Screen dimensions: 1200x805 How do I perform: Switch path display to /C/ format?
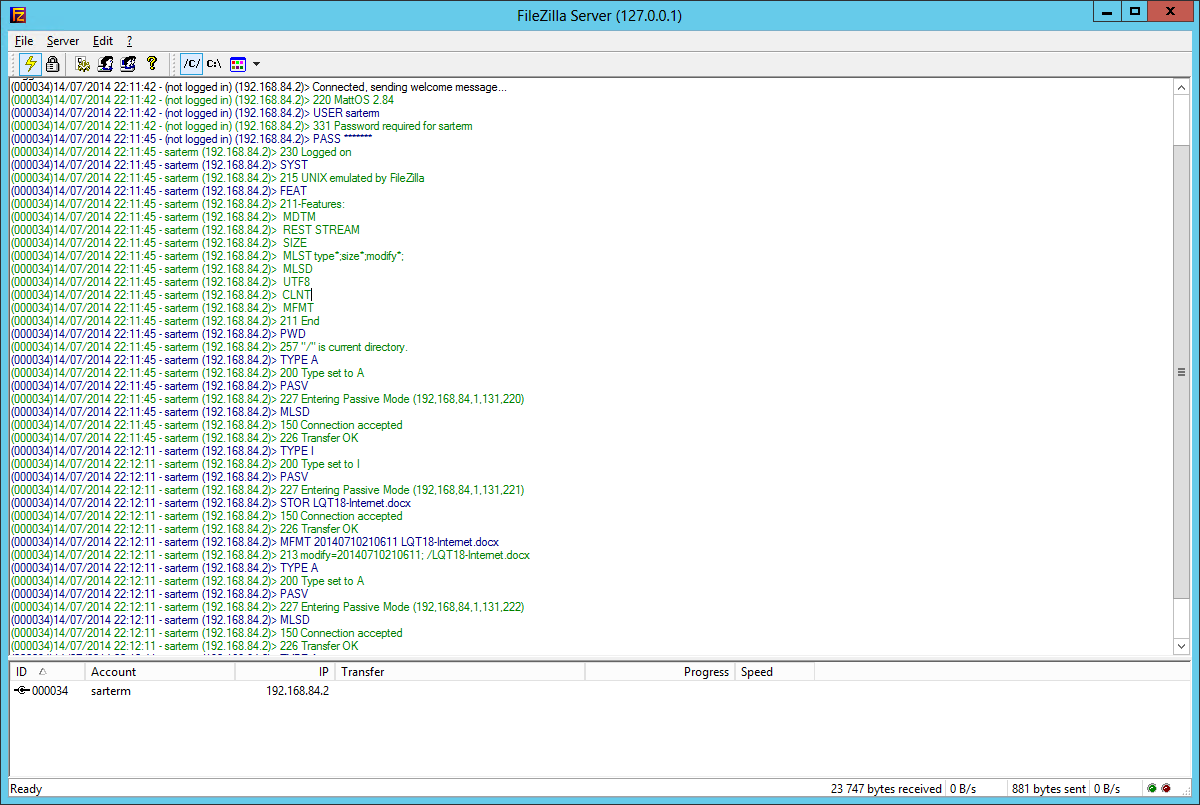pyautogui.click(x=191, y=64)
